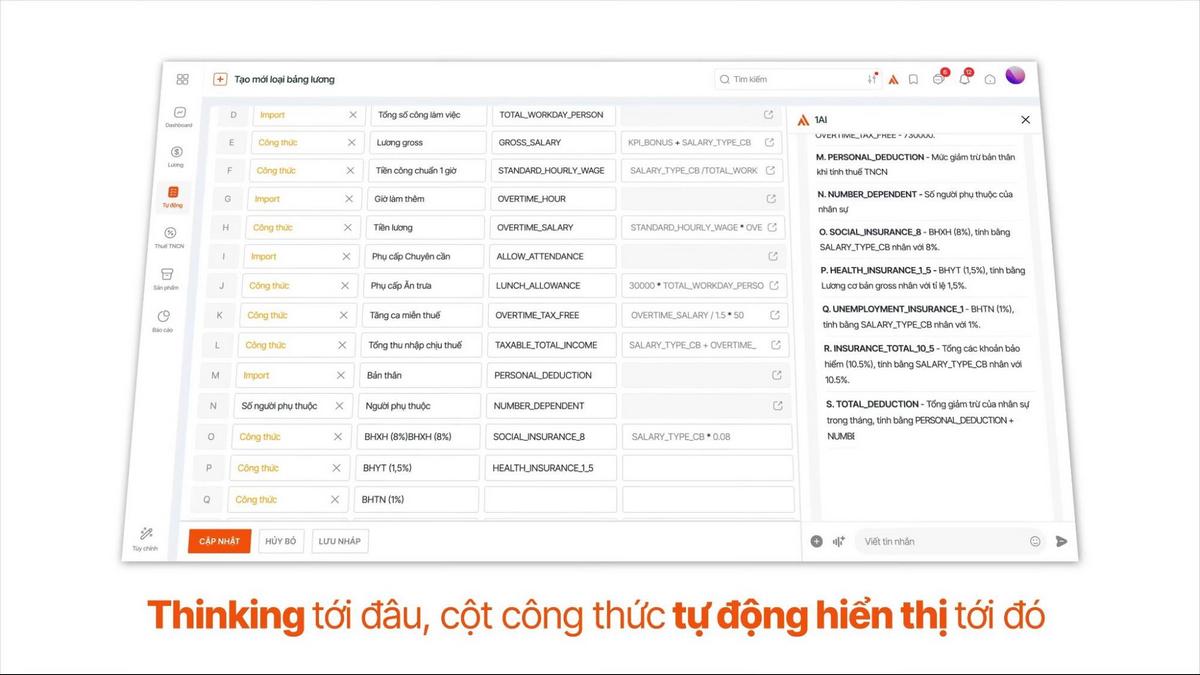
Task: Clear the Số người phụ thuộc type in row N
Action: click(339, 406)
